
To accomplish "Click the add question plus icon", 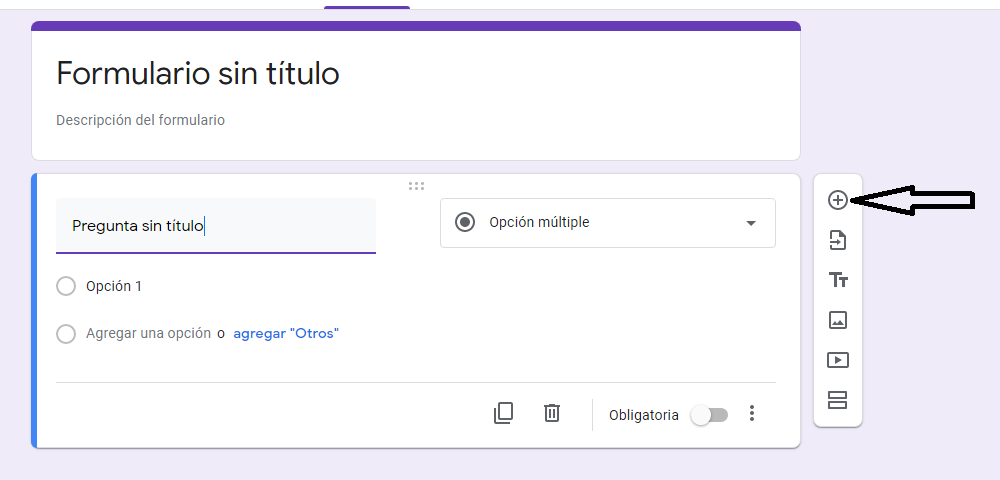I will pos(837,200).
